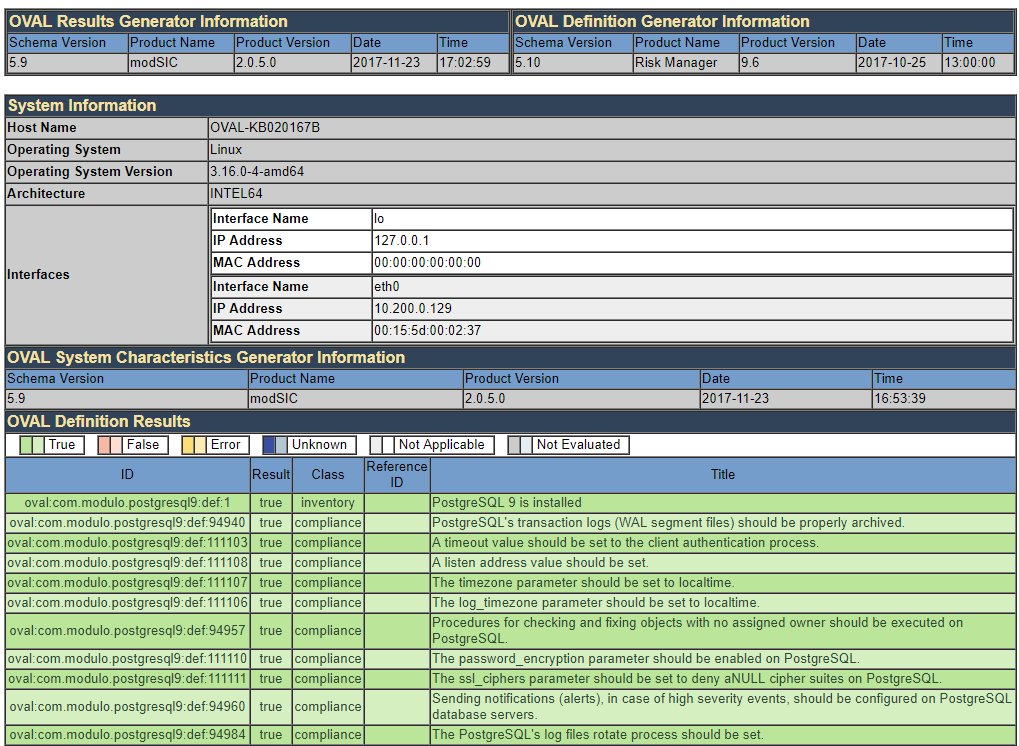Click ID oval:com.modulo.postgresql9:def:111108
This screenshot has width=1019, height=746.
tap(127, 563)
